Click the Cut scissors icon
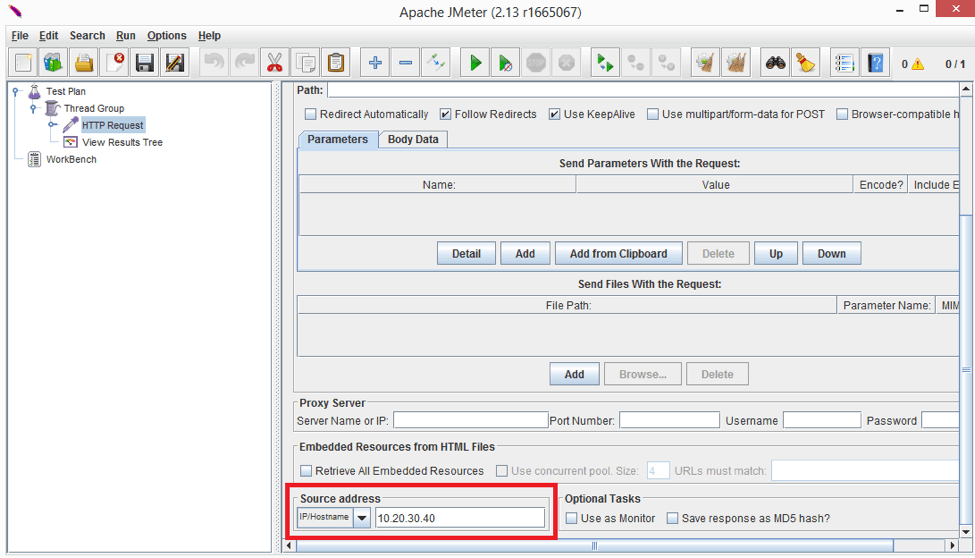The height and width of the screenshot is (558, 975). coord(275,63)
